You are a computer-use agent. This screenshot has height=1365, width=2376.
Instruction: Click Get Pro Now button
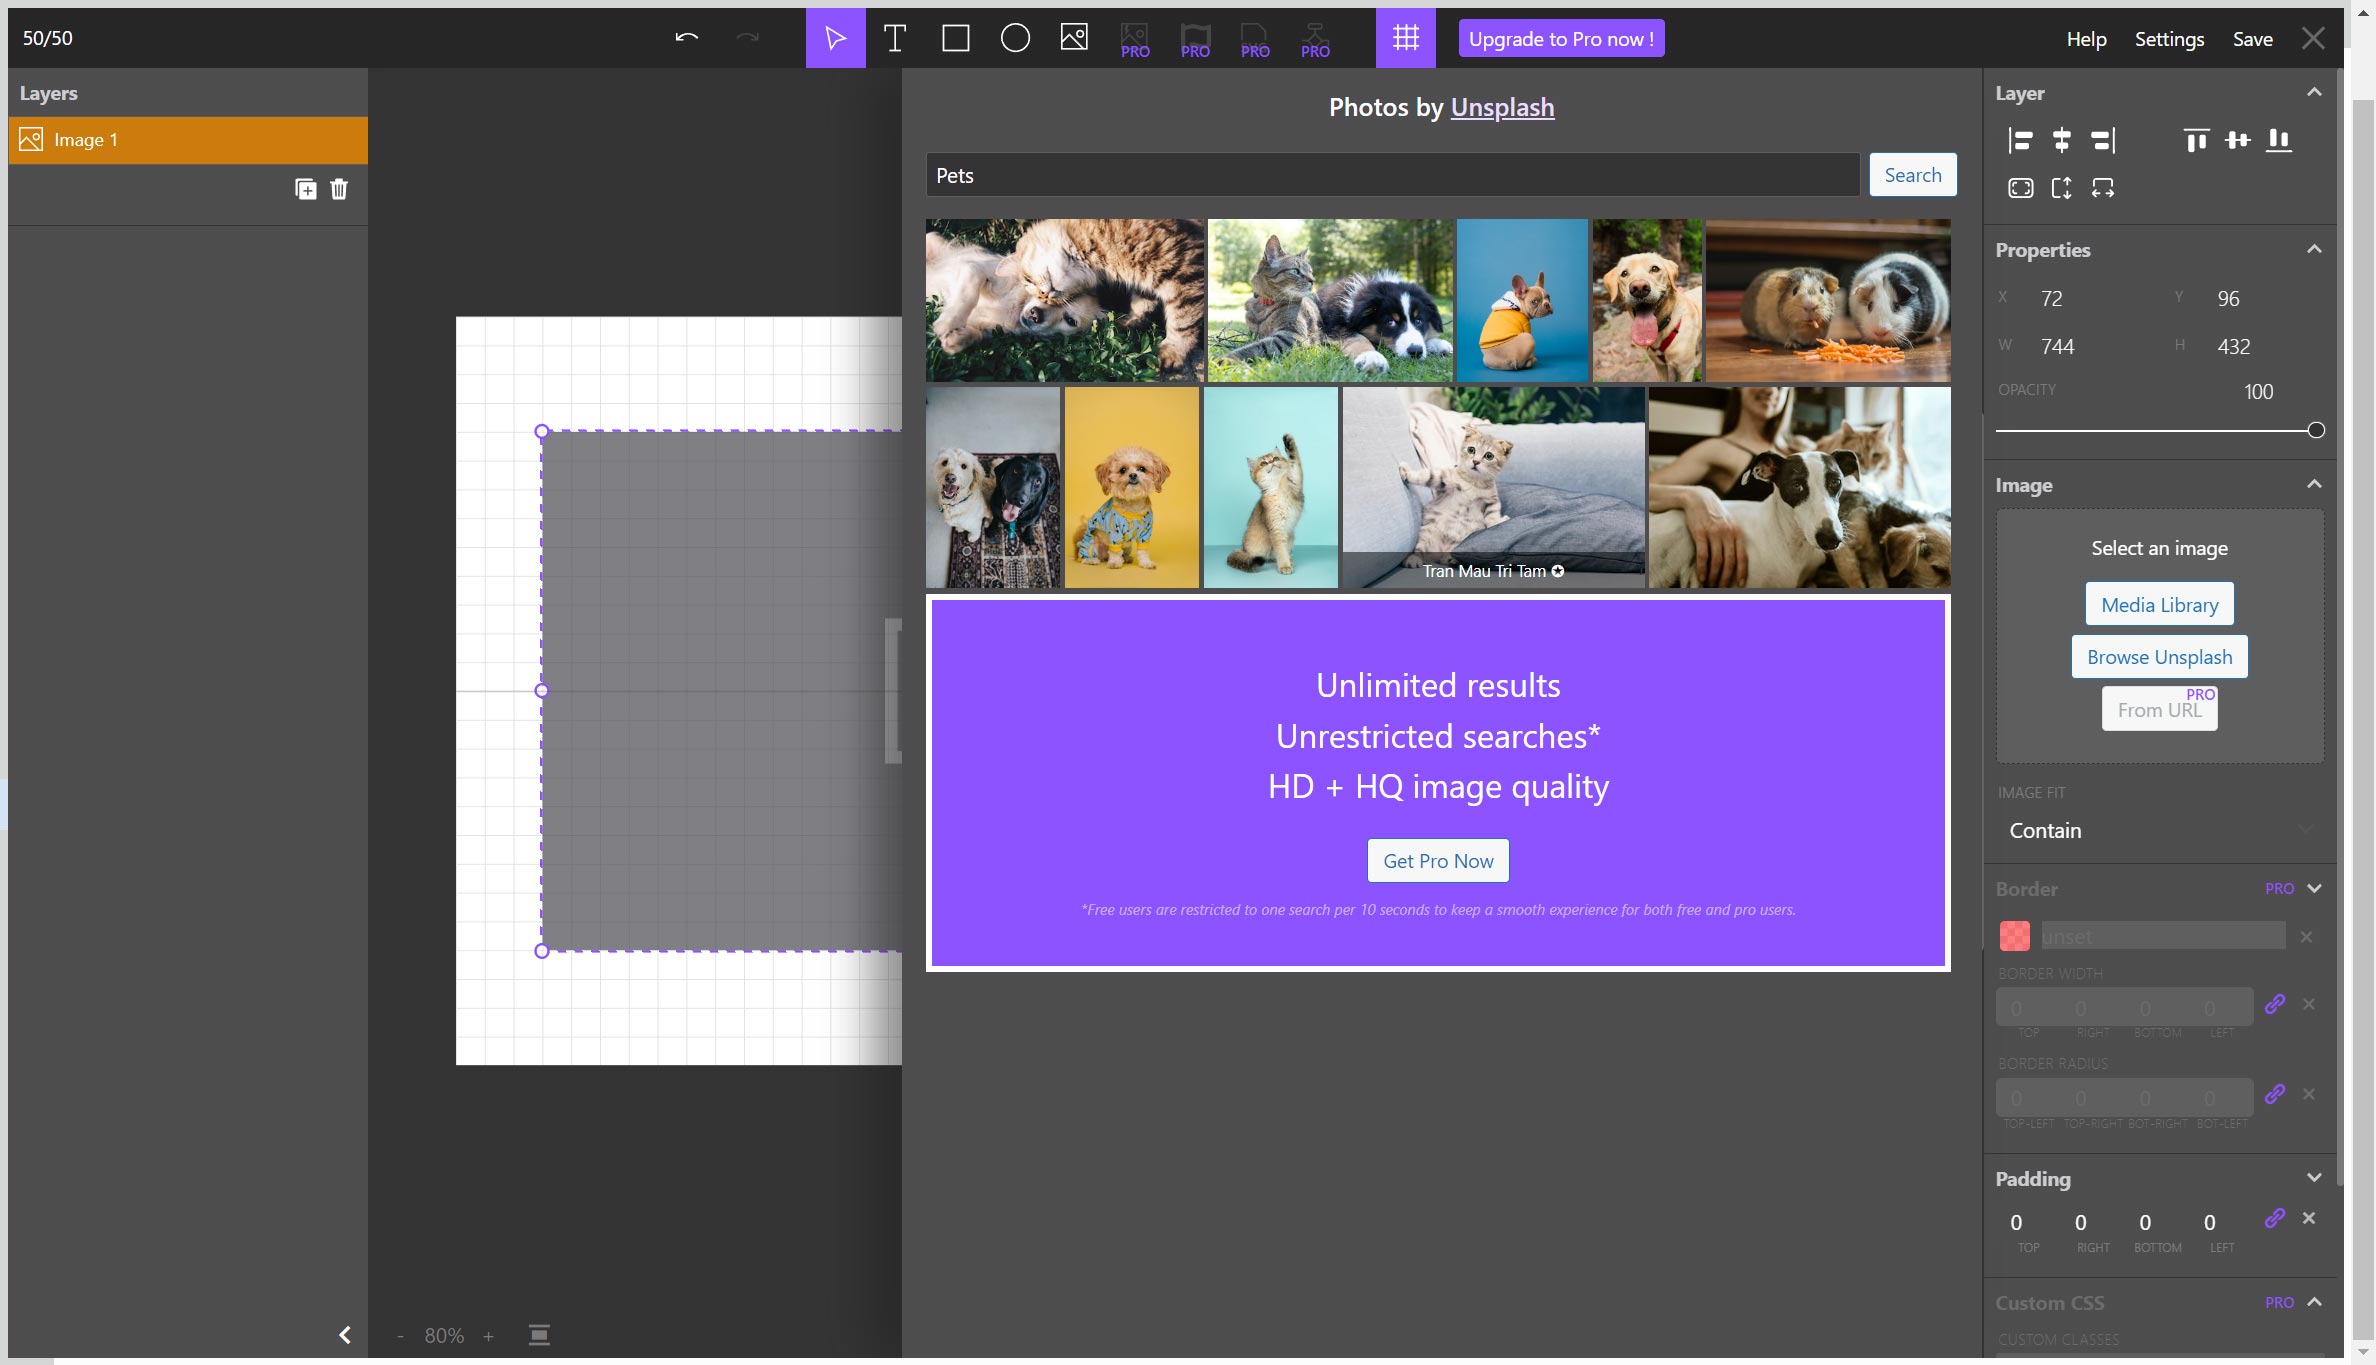pos(1438,861)
